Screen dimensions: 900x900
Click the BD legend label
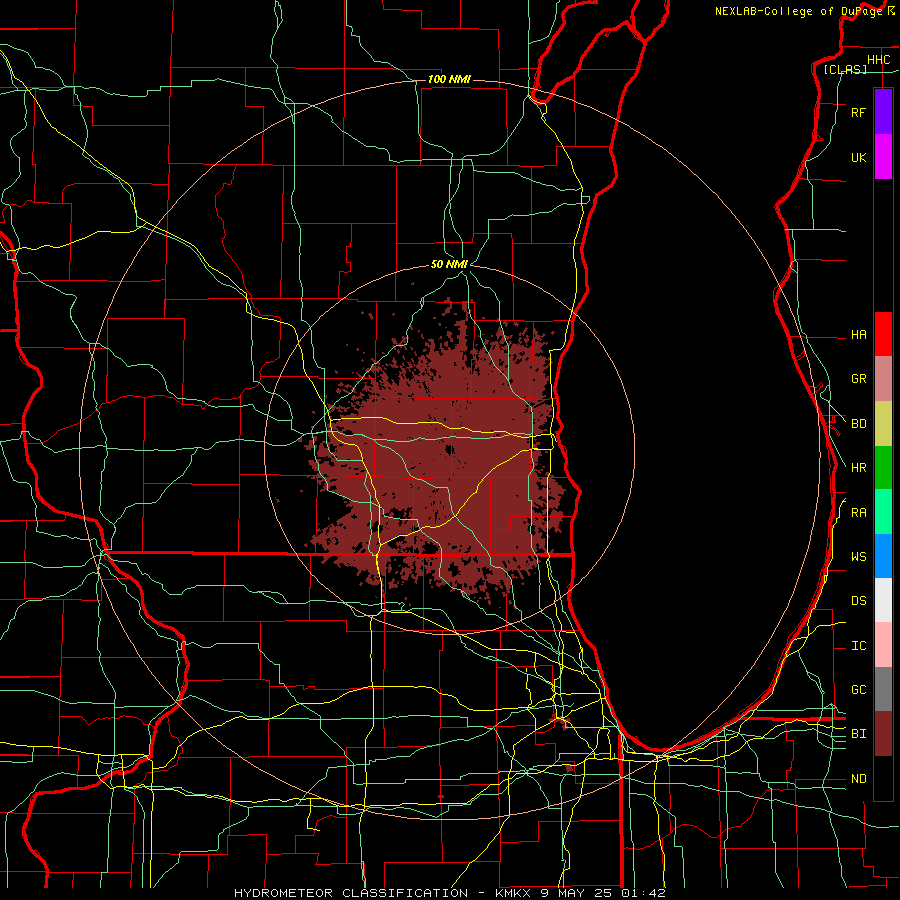pos(858,424)
